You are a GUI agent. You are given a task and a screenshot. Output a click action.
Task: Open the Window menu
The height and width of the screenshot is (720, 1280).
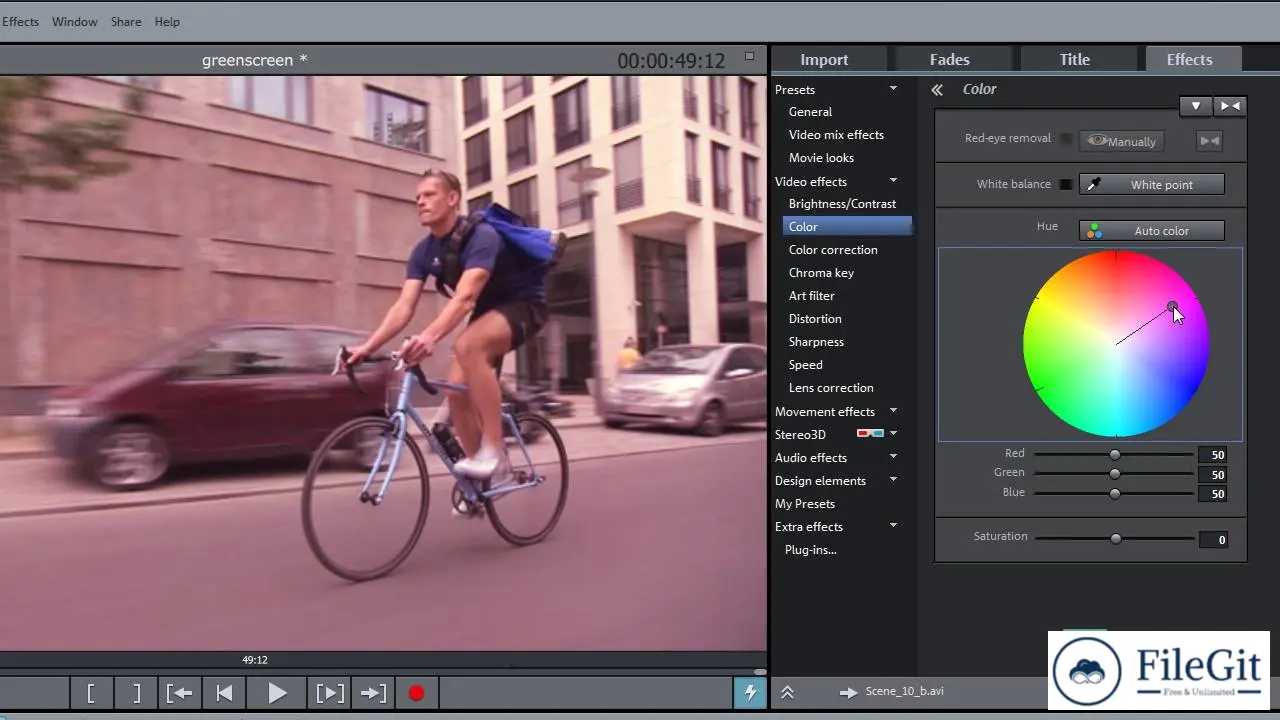pyautogui.click(x=75, y=21)
